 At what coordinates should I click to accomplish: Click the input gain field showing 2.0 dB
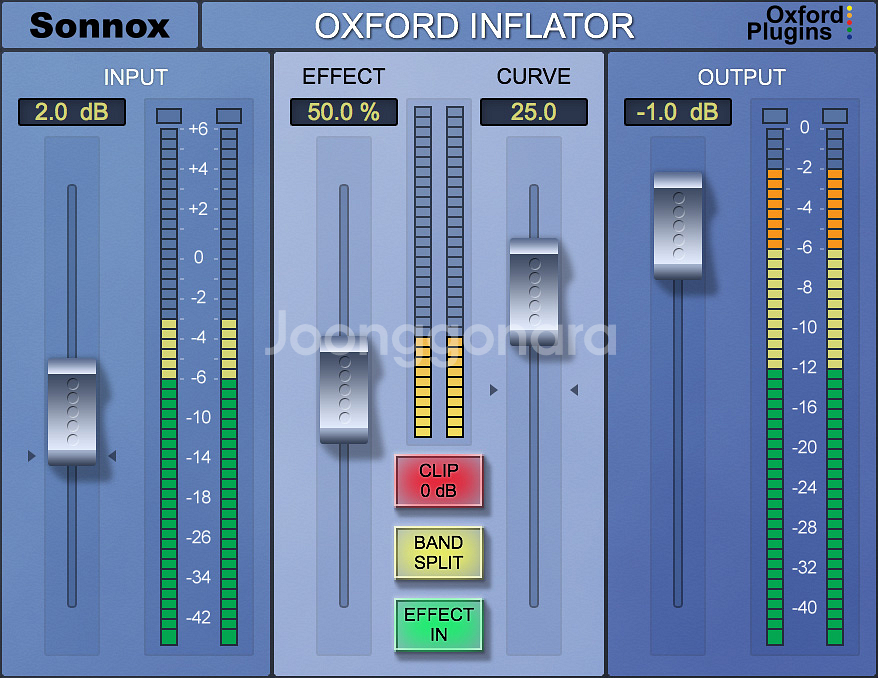point(72,112)
